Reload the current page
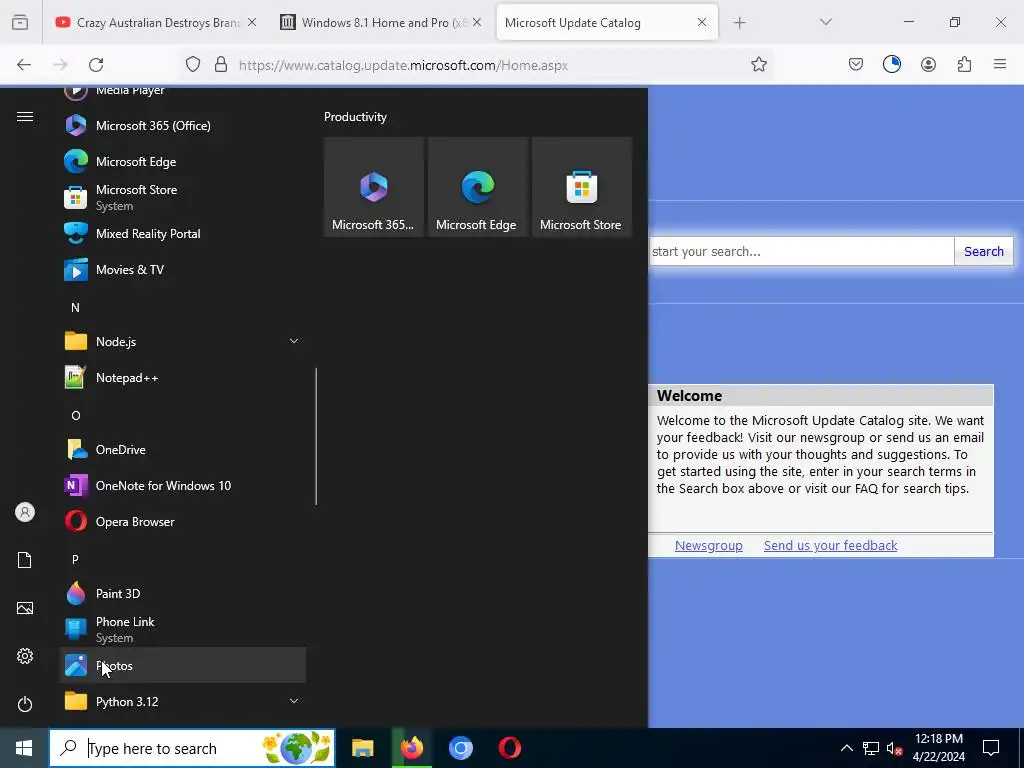 96,64
